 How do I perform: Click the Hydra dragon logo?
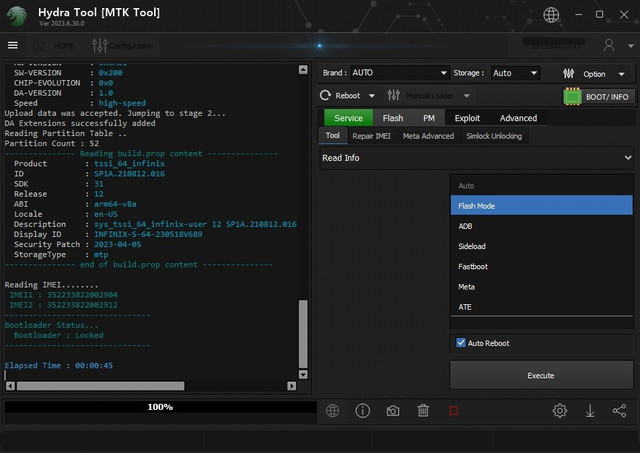point(17,16)
